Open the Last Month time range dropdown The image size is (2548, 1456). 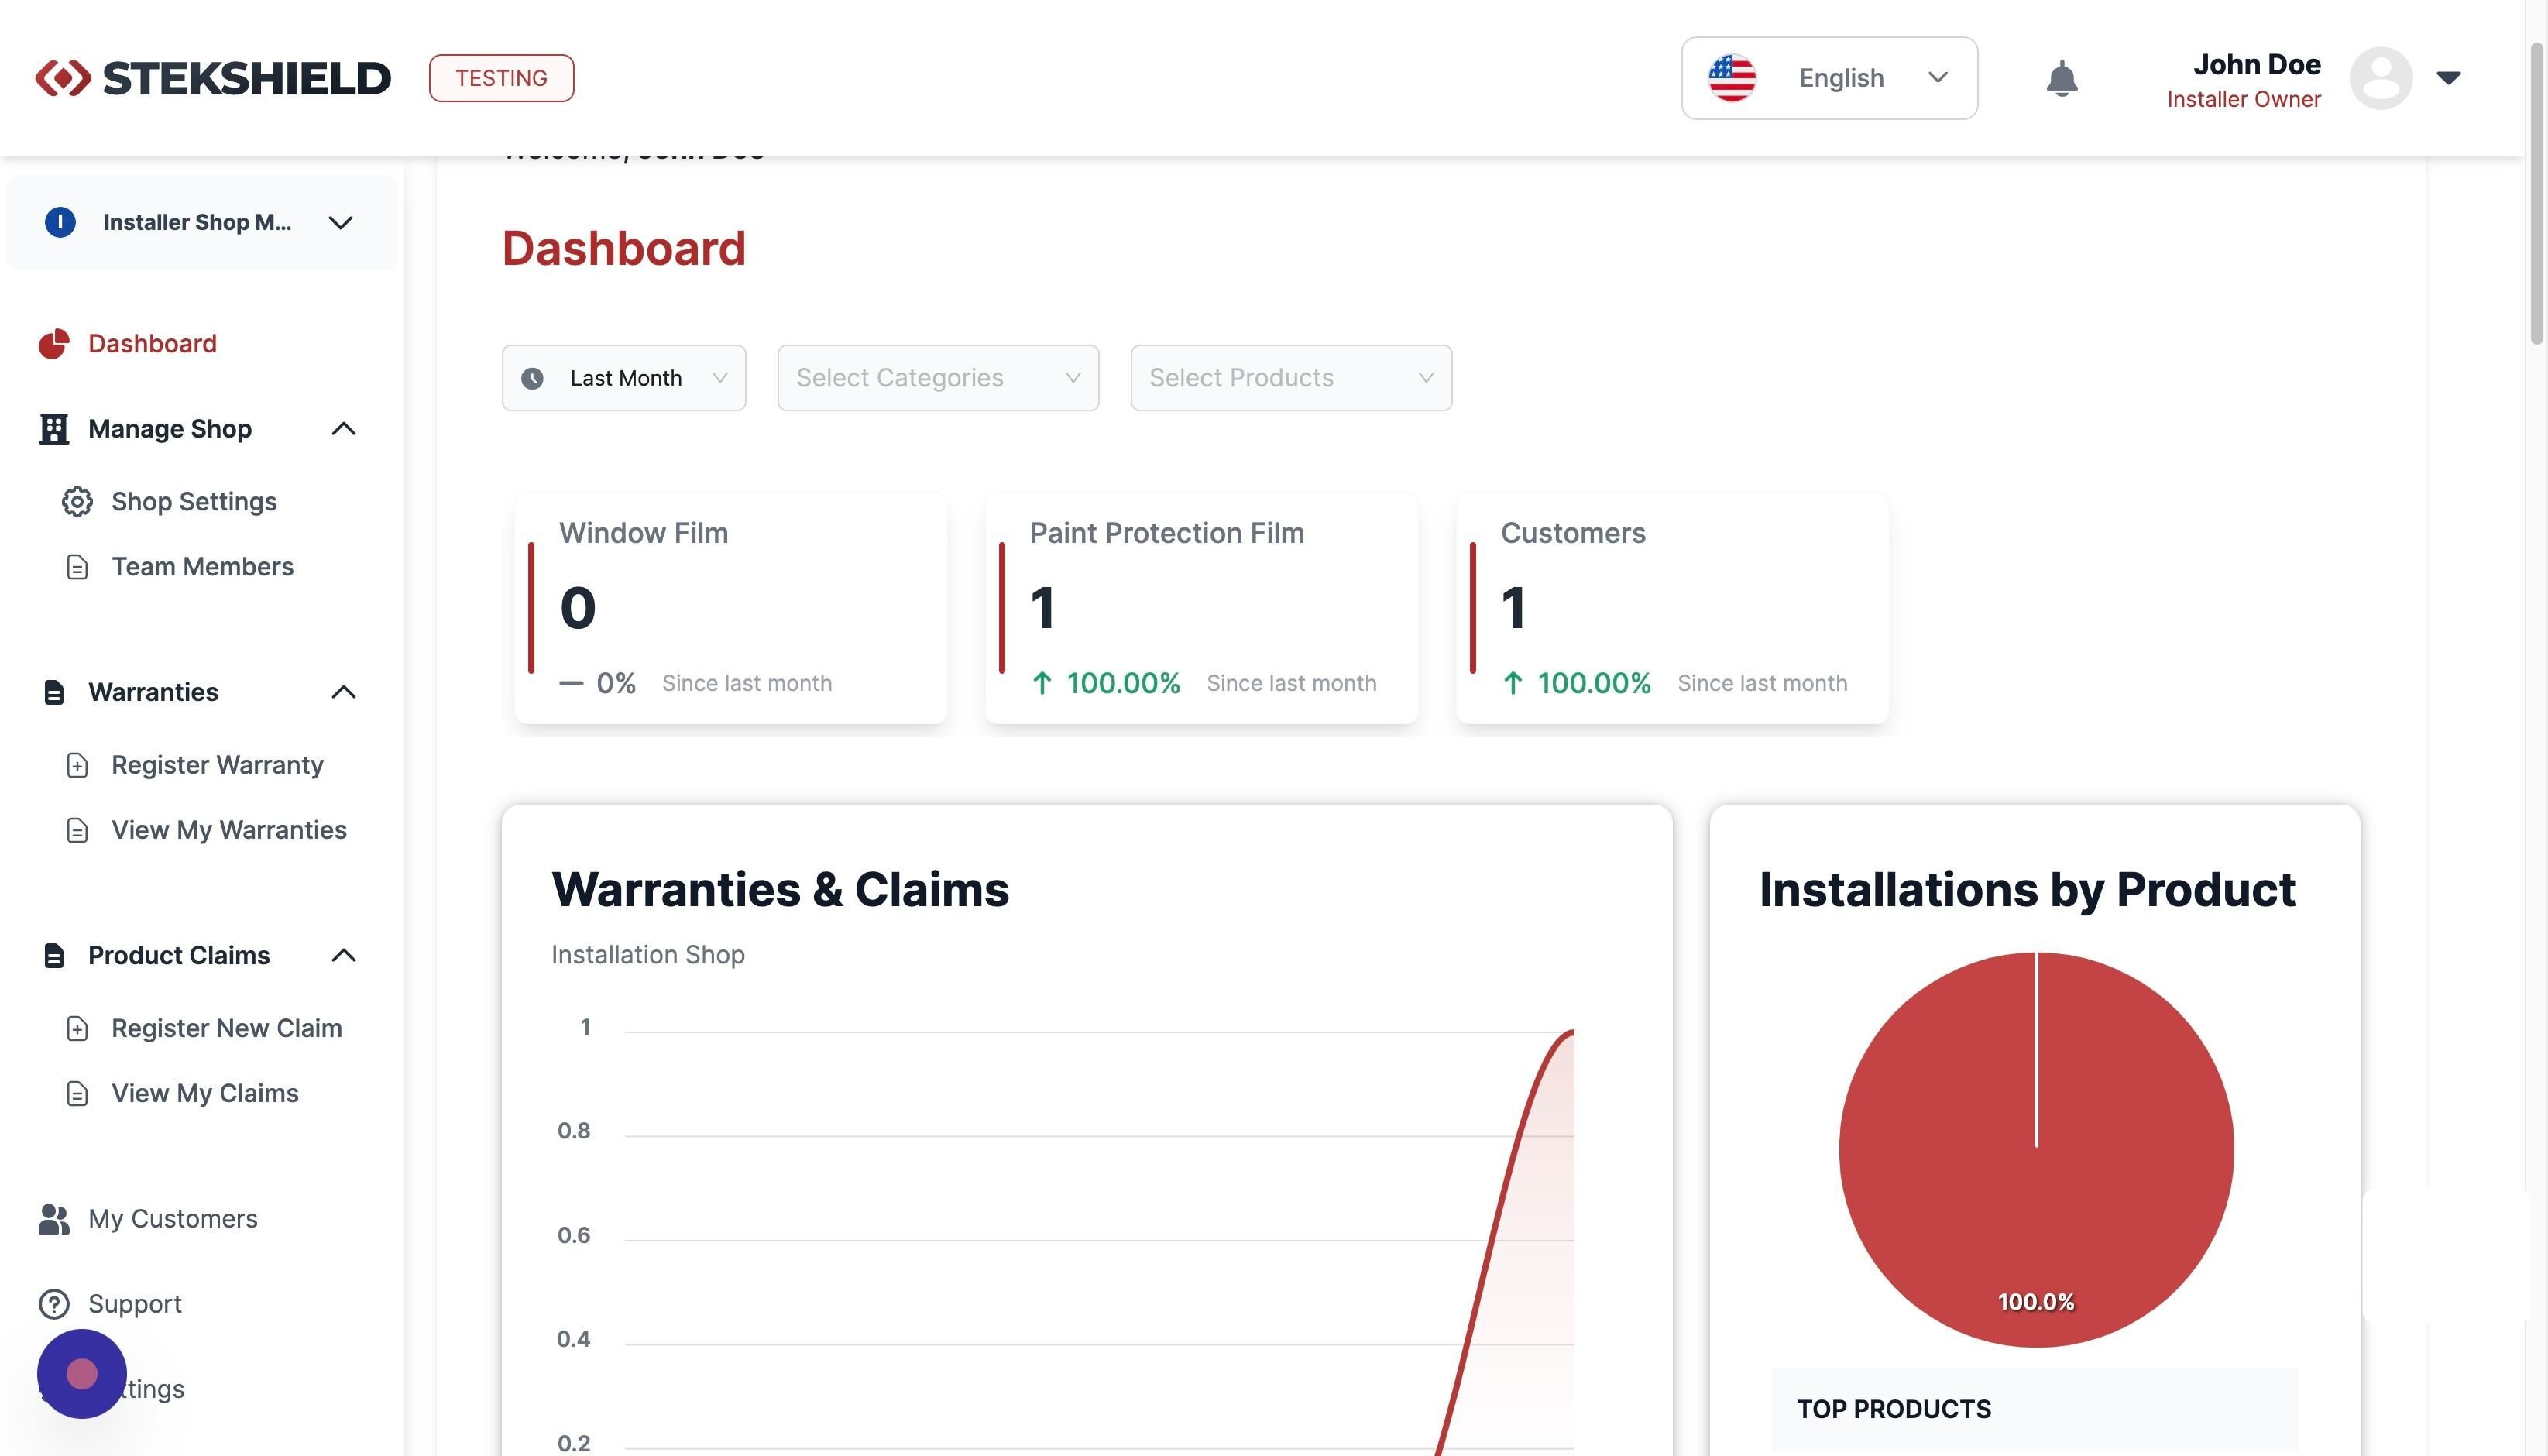(x=624, y=378)
